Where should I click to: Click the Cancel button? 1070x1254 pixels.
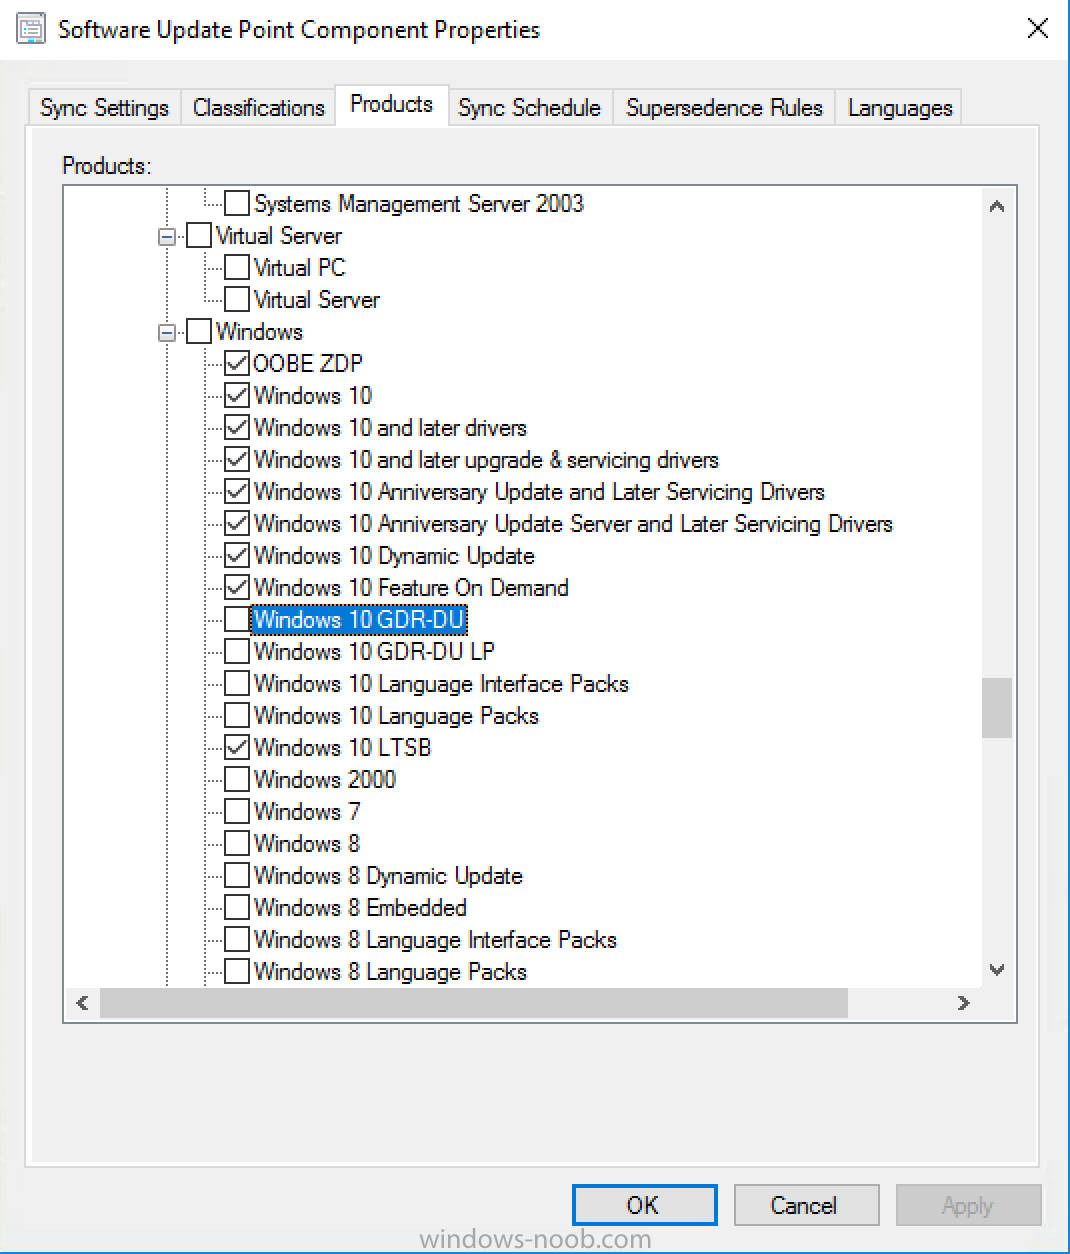point(806,1205)
